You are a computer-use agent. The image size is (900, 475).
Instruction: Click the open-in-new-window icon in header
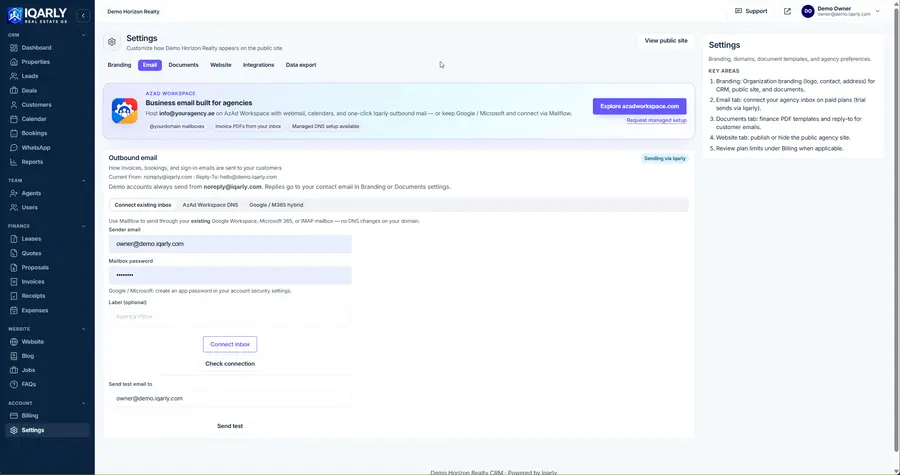click(x=787, y=11)
